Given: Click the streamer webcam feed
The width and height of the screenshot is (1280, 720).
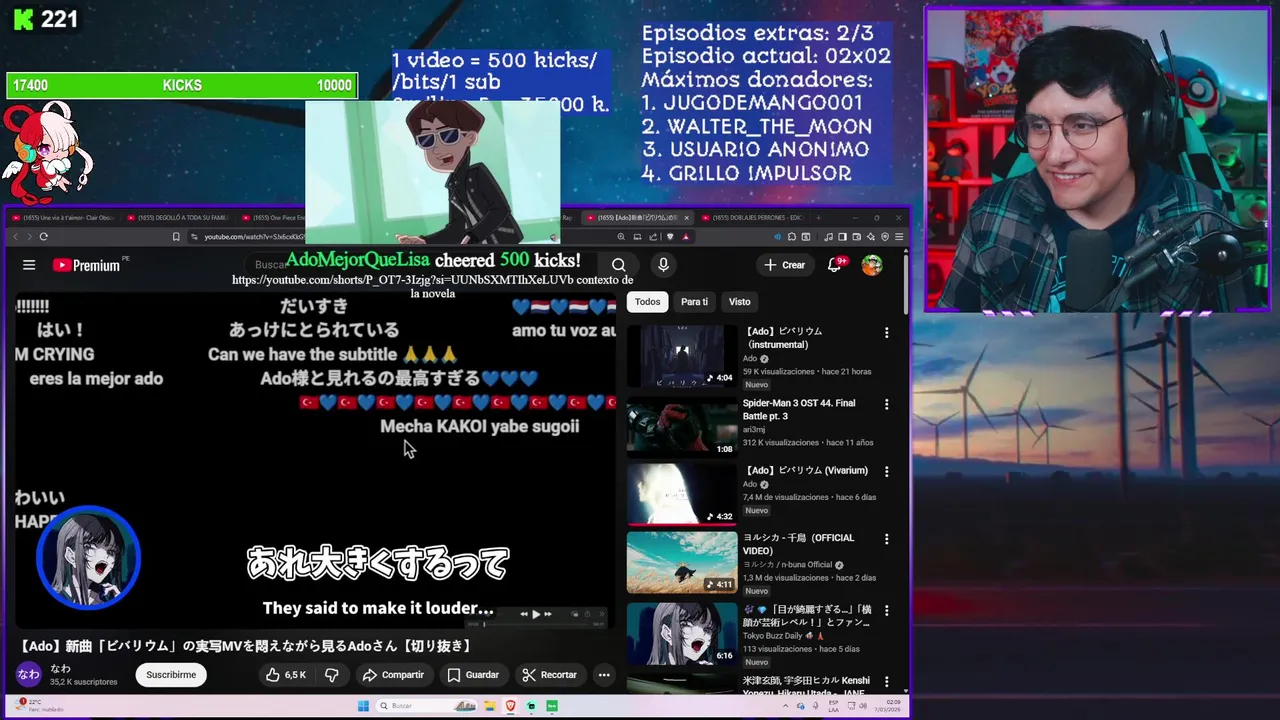Looking at the screenshot, I should (1097, 160).
